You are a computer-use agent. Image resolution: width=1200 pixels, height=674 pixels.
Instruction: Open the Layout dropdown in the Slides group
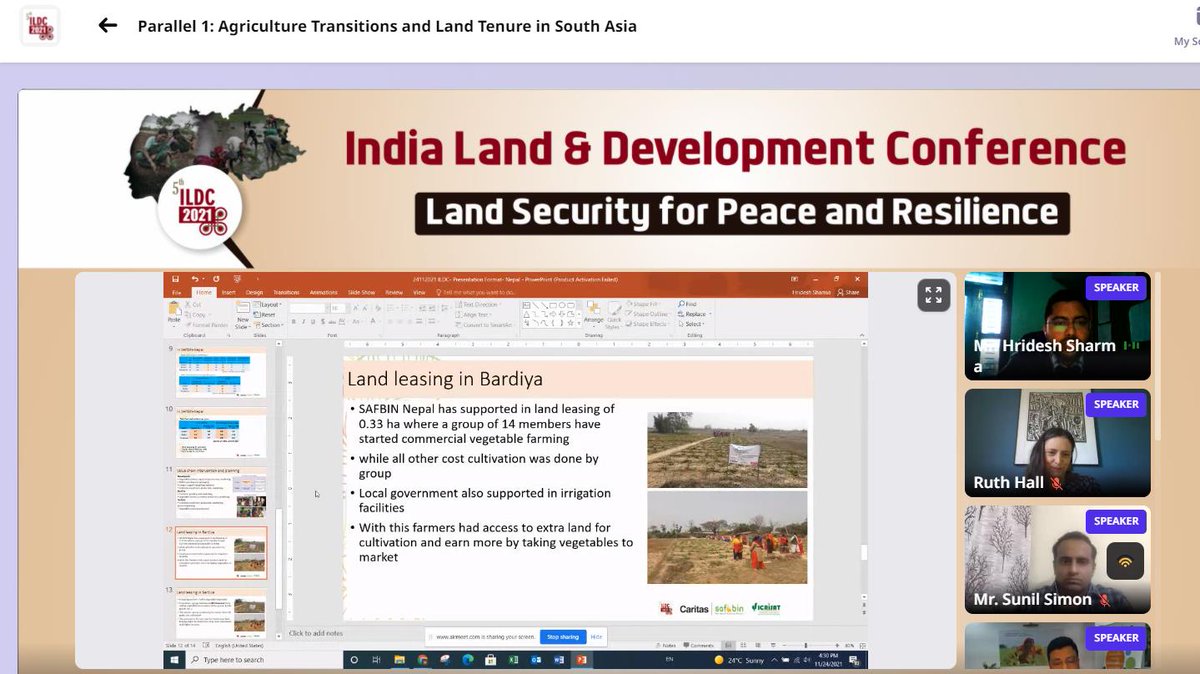pyautogui.click(x=267, y=304)
